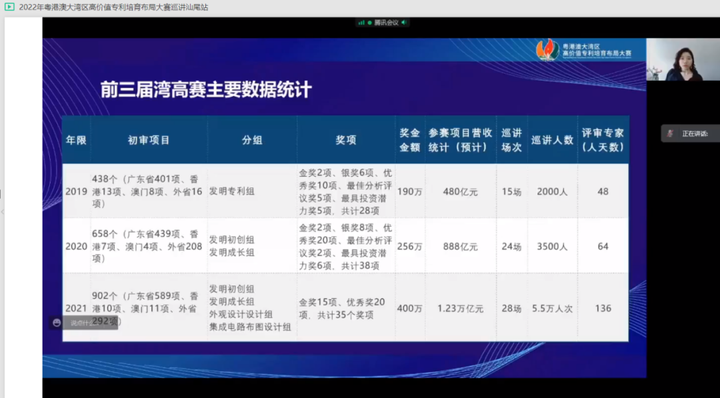Click the 64 expert days cell
The height and width of the screenshot is (398, 720).
tap(603, 247)
